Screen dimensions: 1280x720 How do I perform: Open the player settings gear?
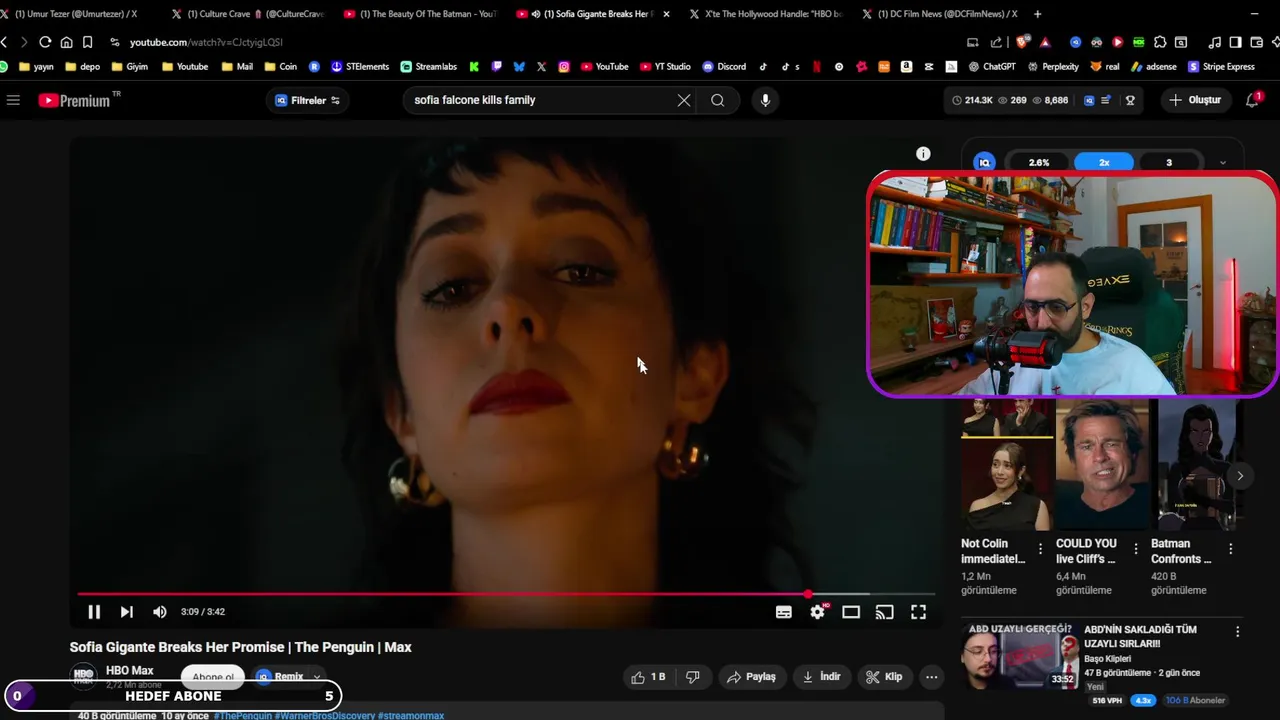pos(818,612)
